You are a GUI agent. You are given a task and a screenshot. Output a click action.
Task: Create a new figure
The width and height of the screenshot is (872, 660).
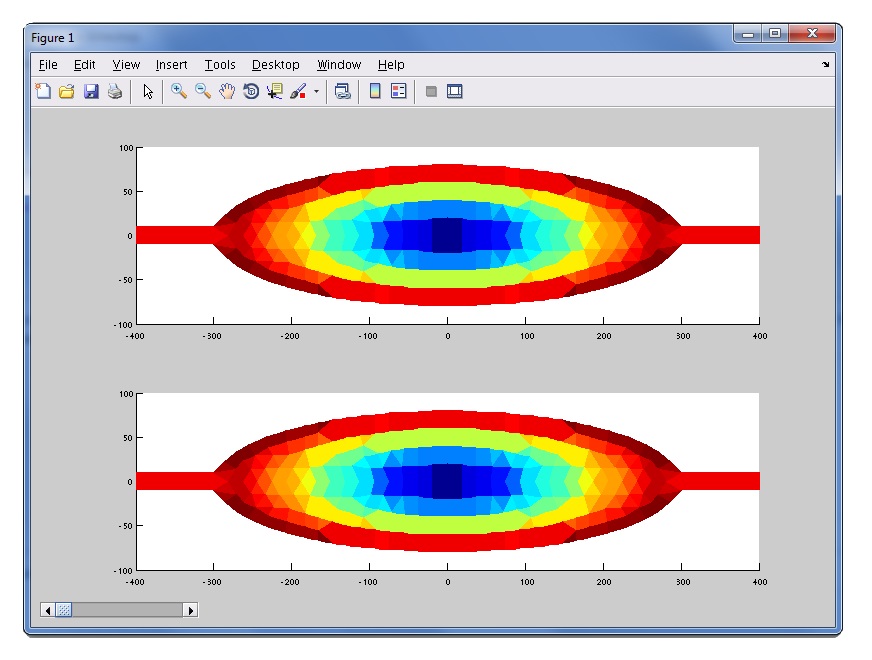click(43, 91)
